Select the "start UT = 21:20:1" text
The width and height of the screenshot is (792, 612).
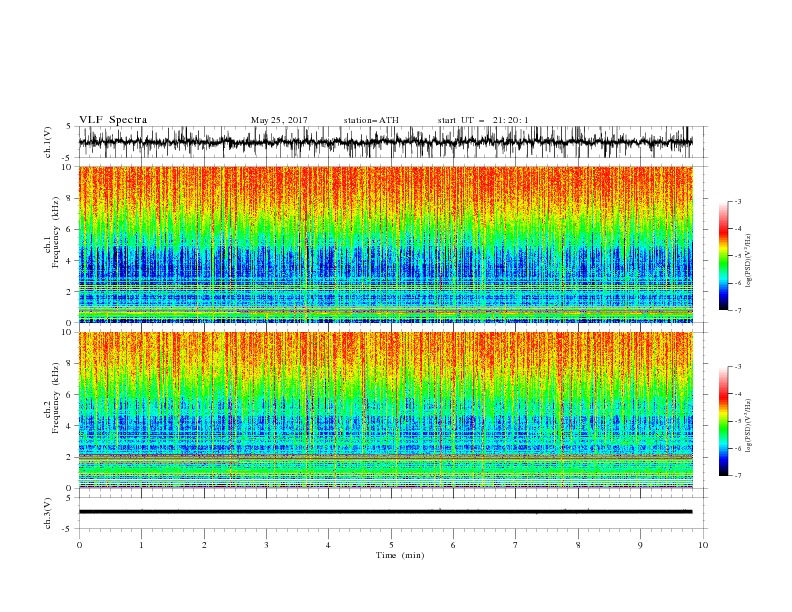[482, 120]
